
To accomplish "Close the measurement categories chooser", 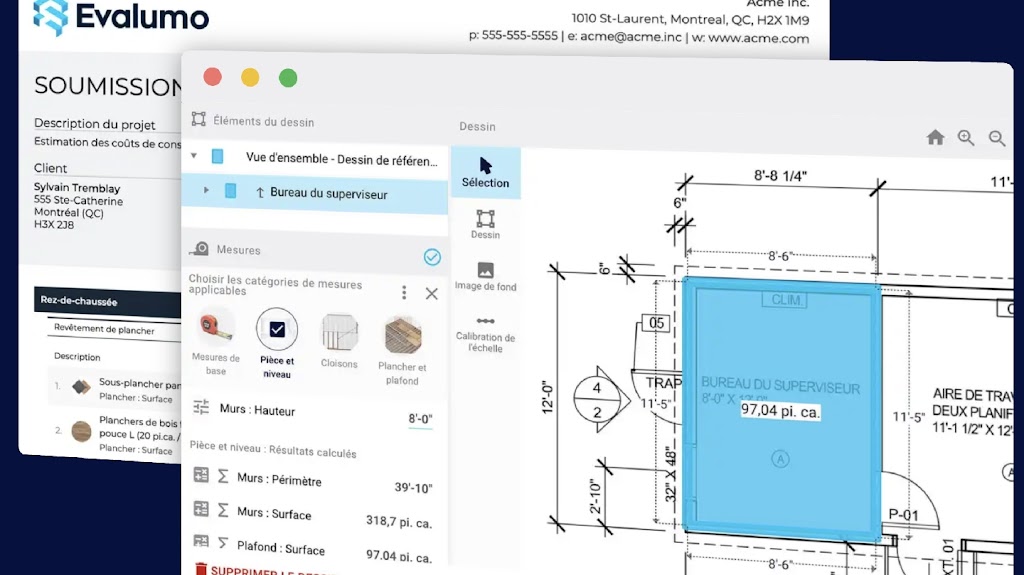I will (432, 293).
